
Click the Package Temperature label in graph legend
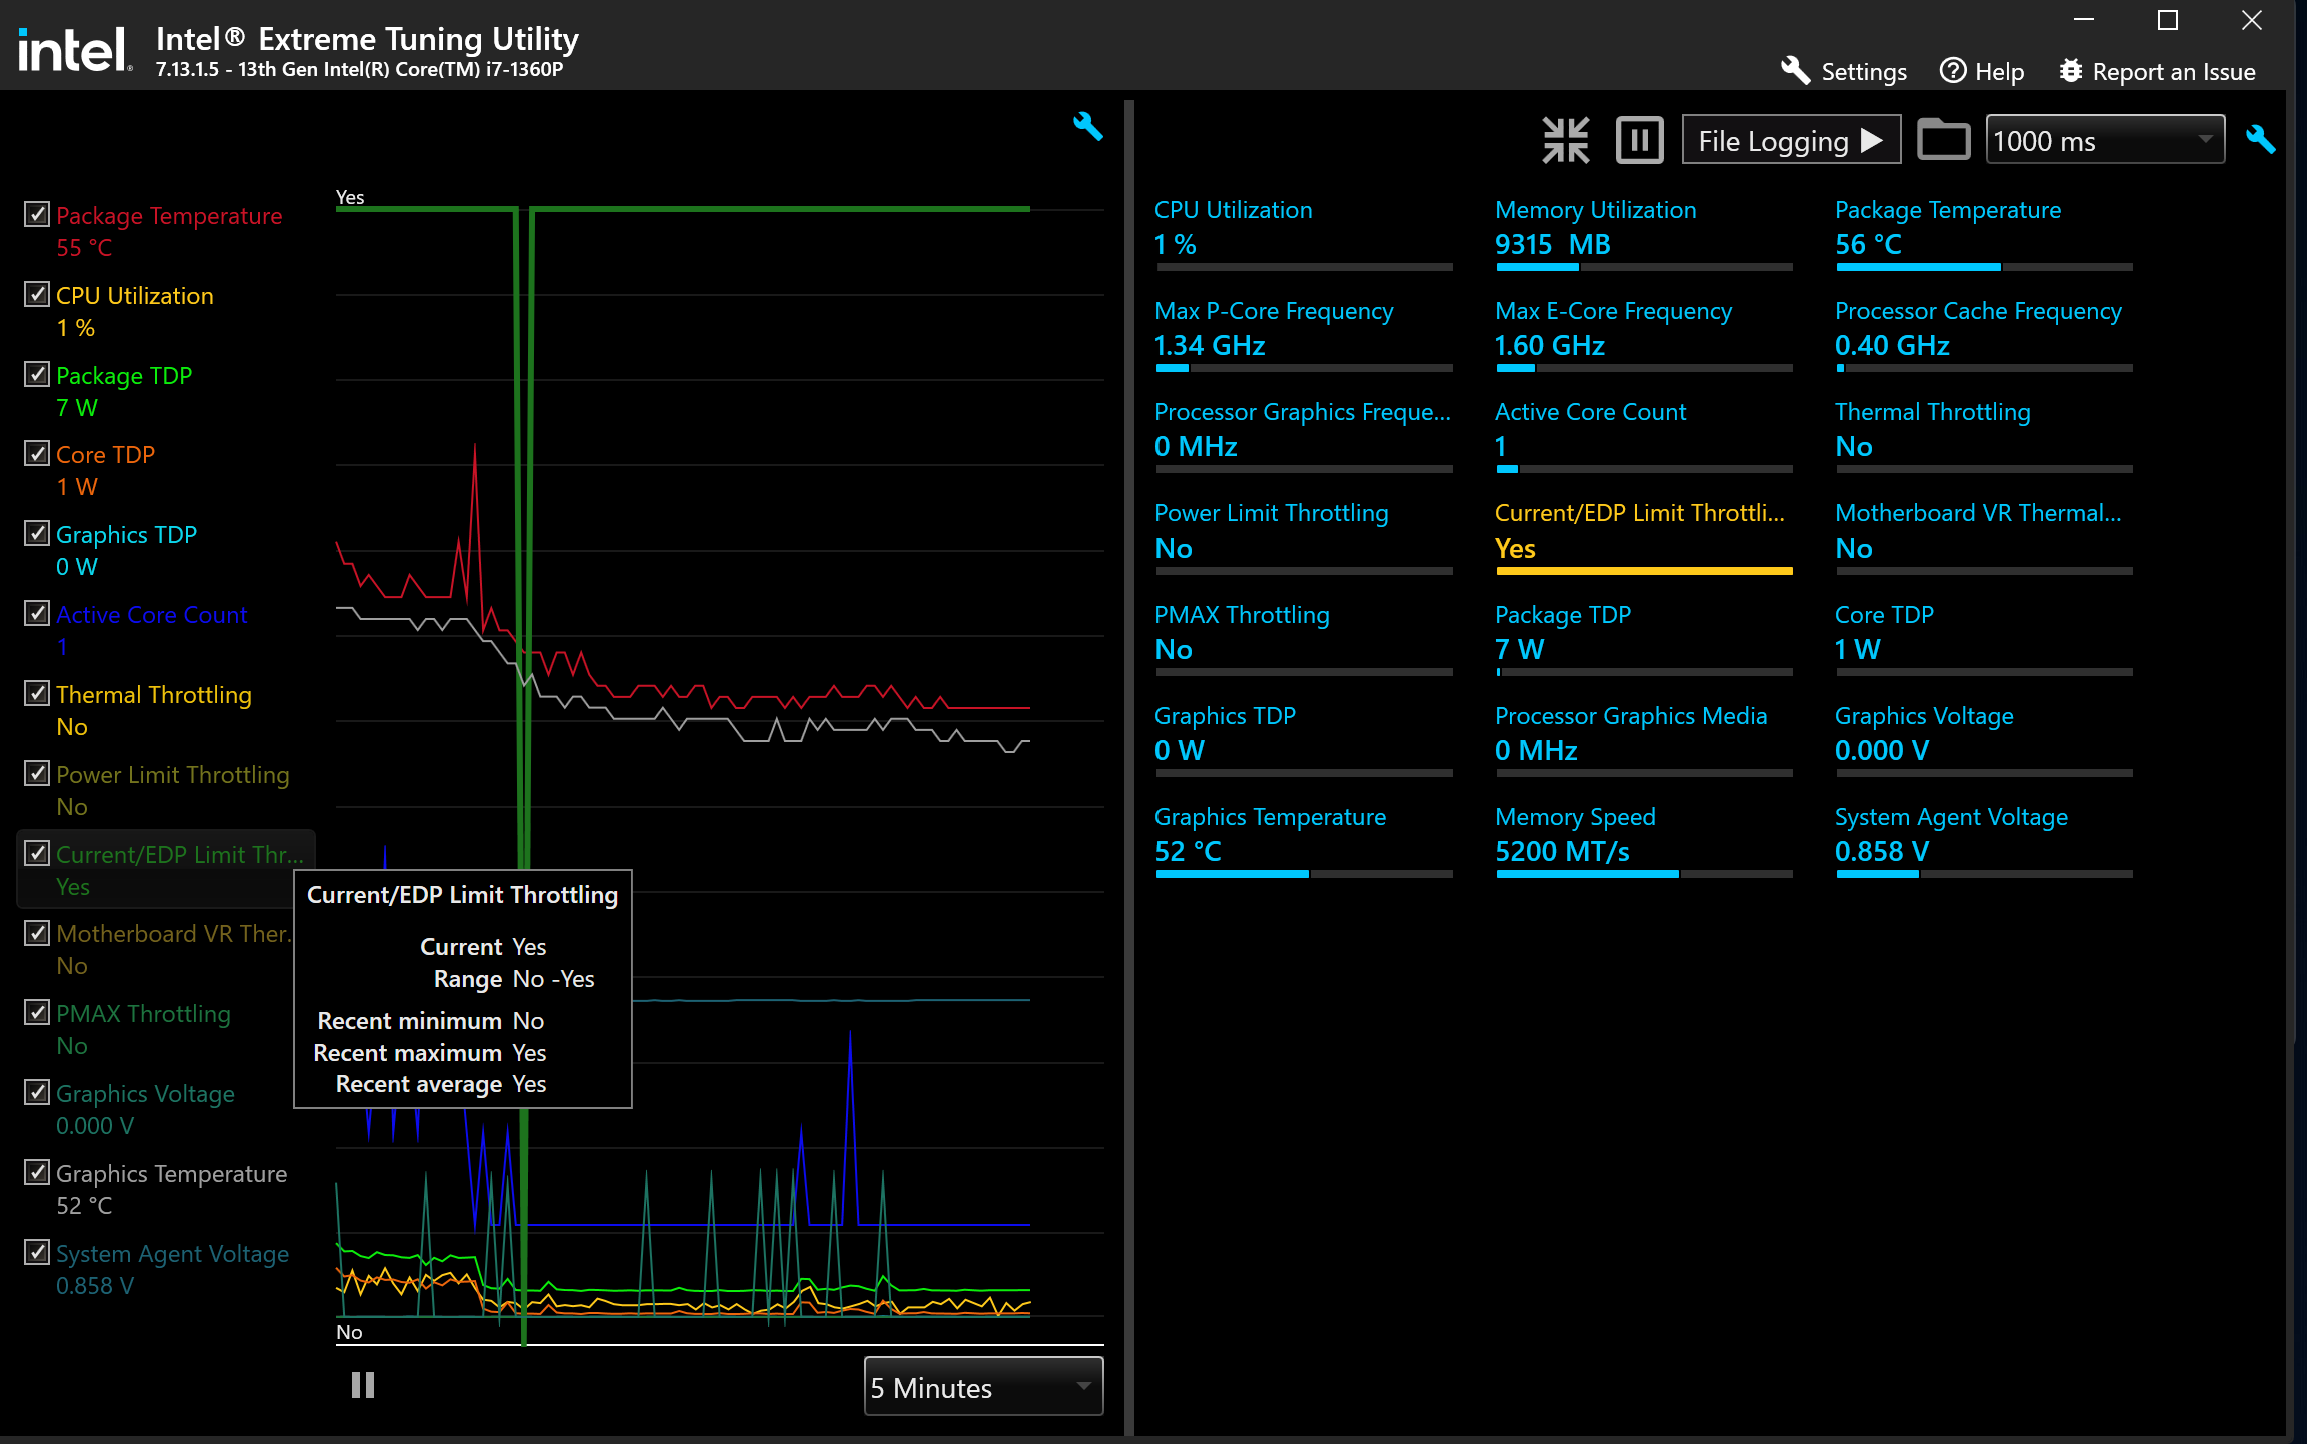click(169, 215)
